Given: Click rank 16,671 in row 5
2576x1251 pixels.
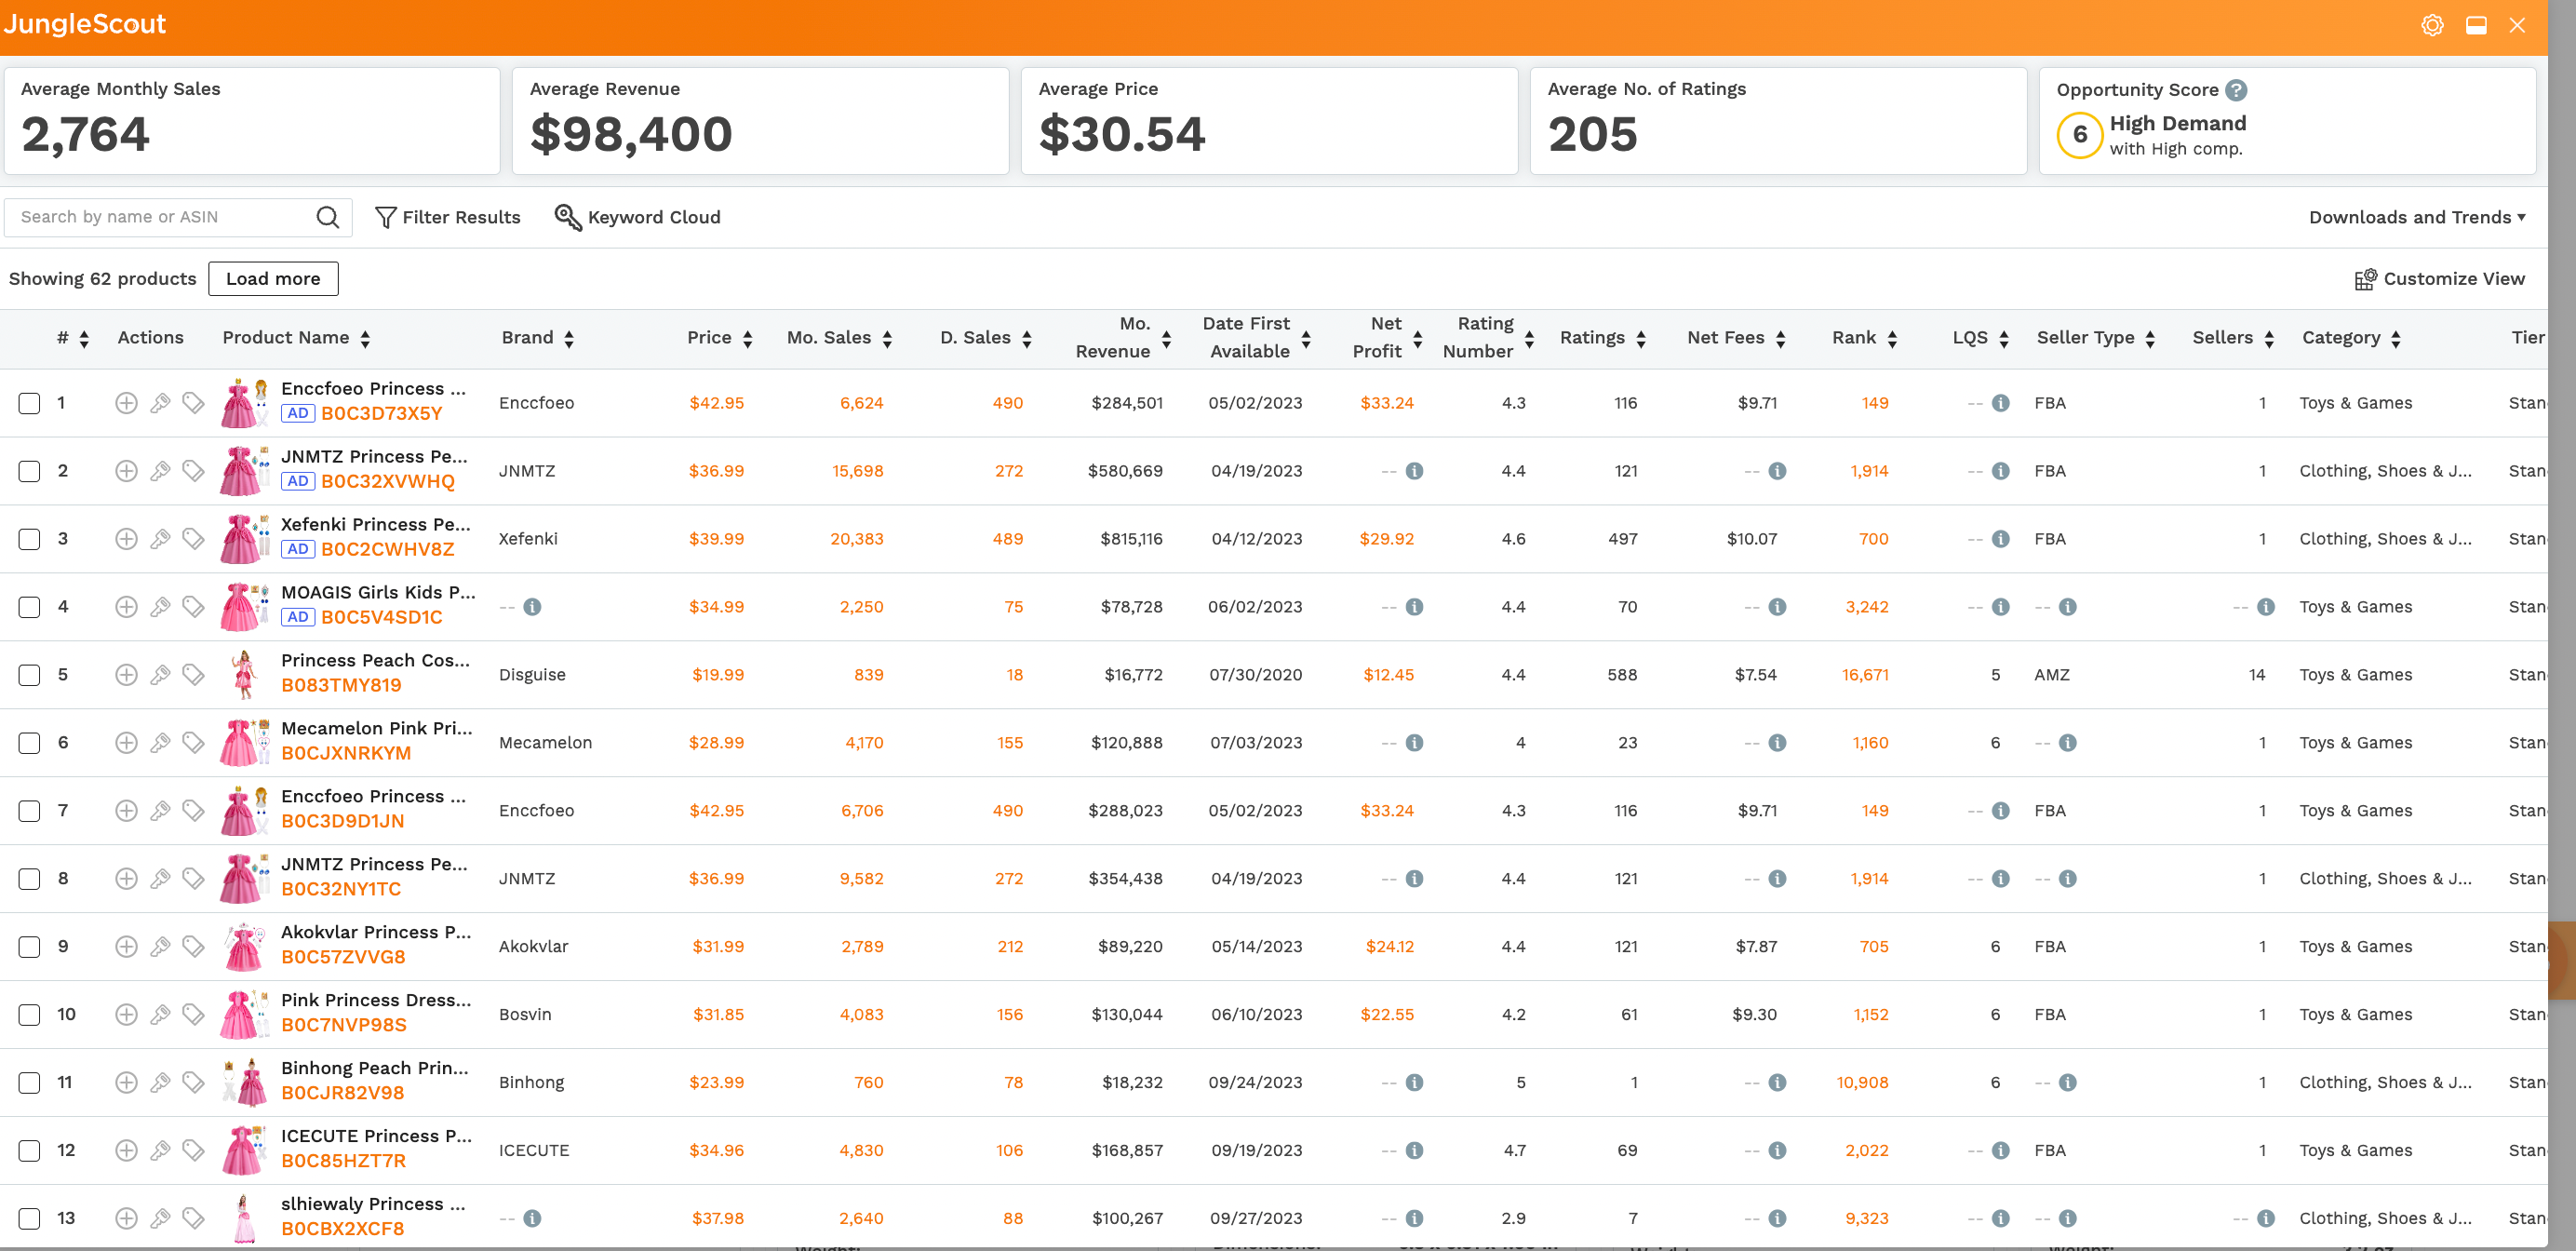Looking at the screenshot, I should tap(1865, 675).
